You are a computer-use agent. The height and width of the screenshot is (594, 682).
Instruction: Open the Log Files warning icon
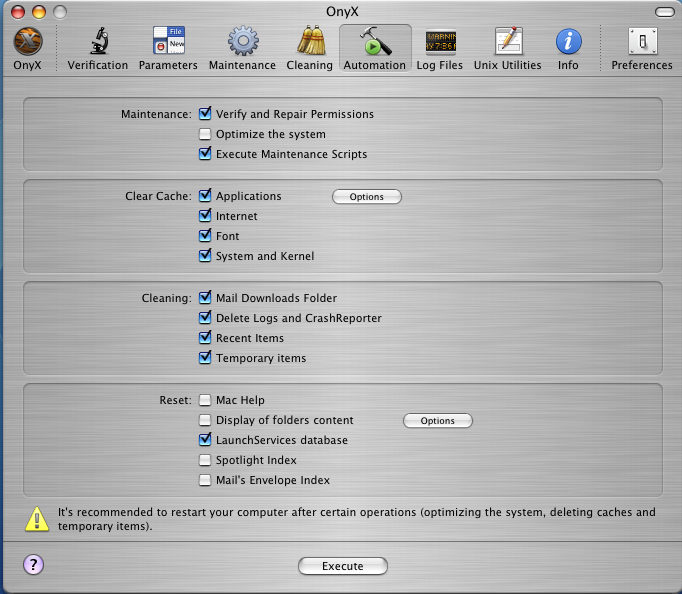pos(441,42)
